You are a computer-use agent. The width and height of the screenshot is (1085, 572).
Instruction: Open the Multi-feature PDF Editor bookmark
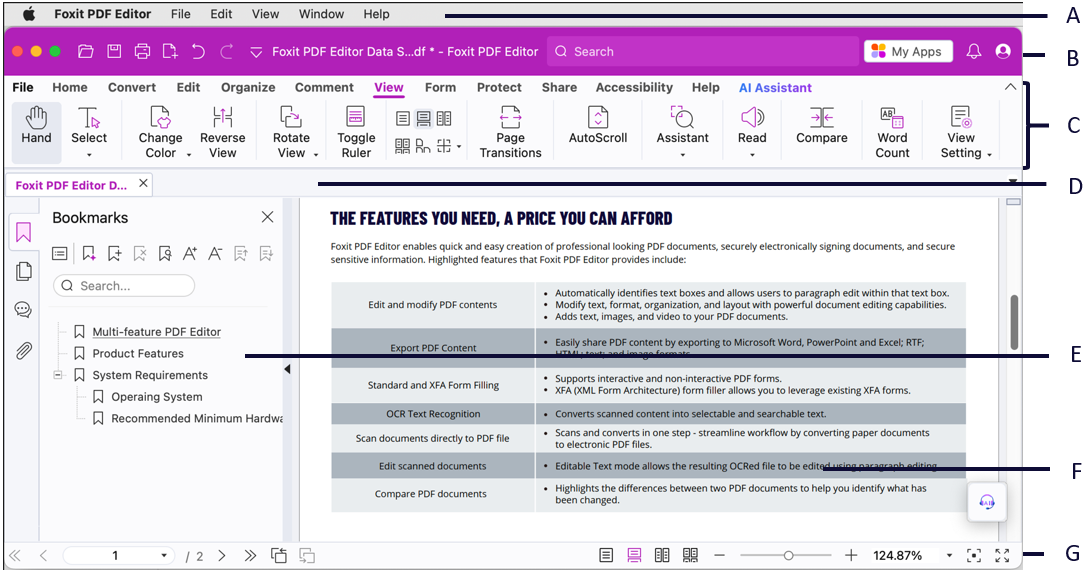[156, 332]
